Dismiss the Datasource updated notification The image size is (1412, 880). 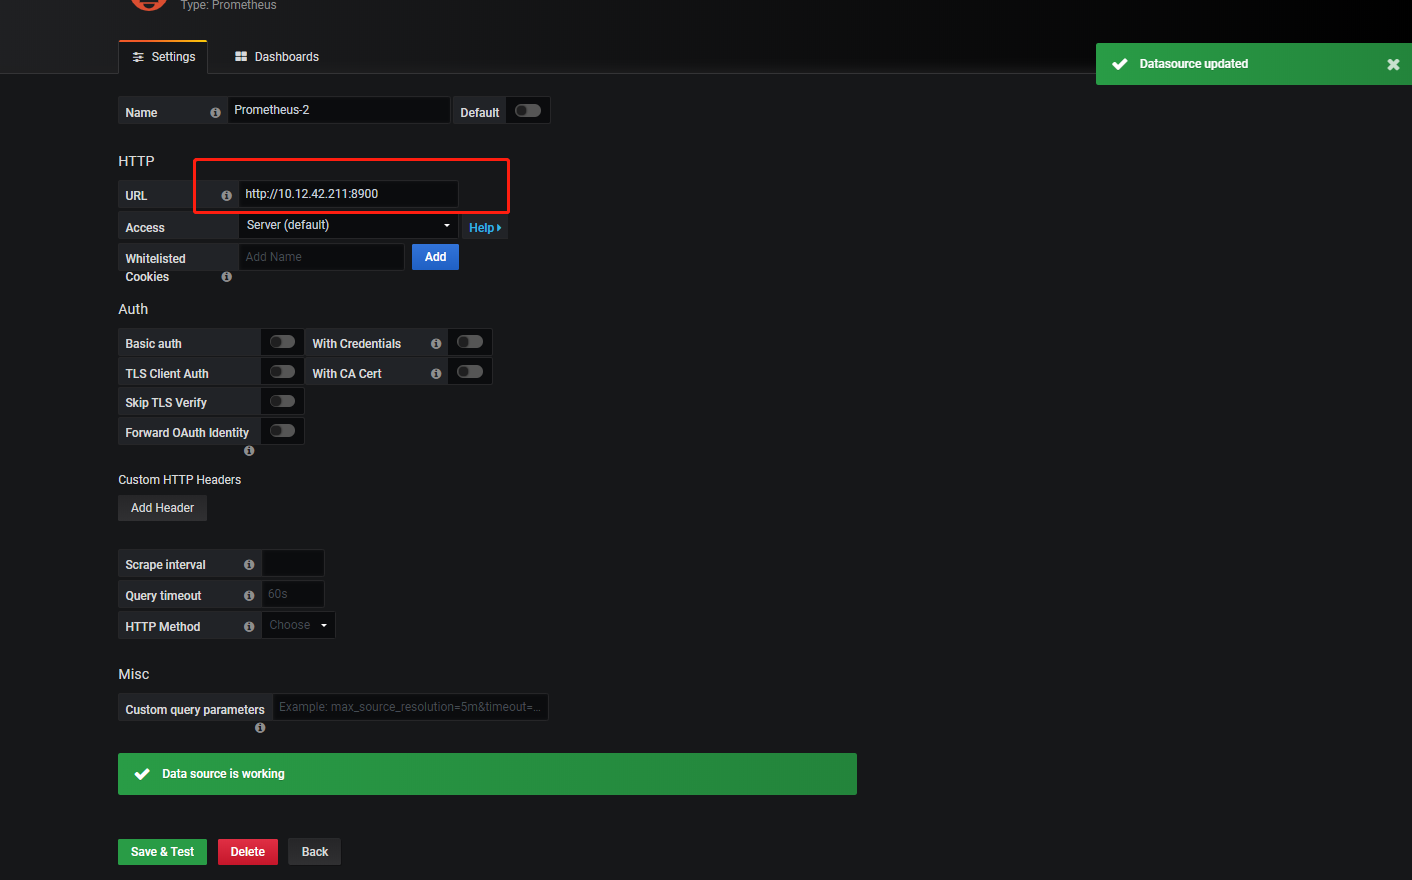click(x=1393, y=65)
